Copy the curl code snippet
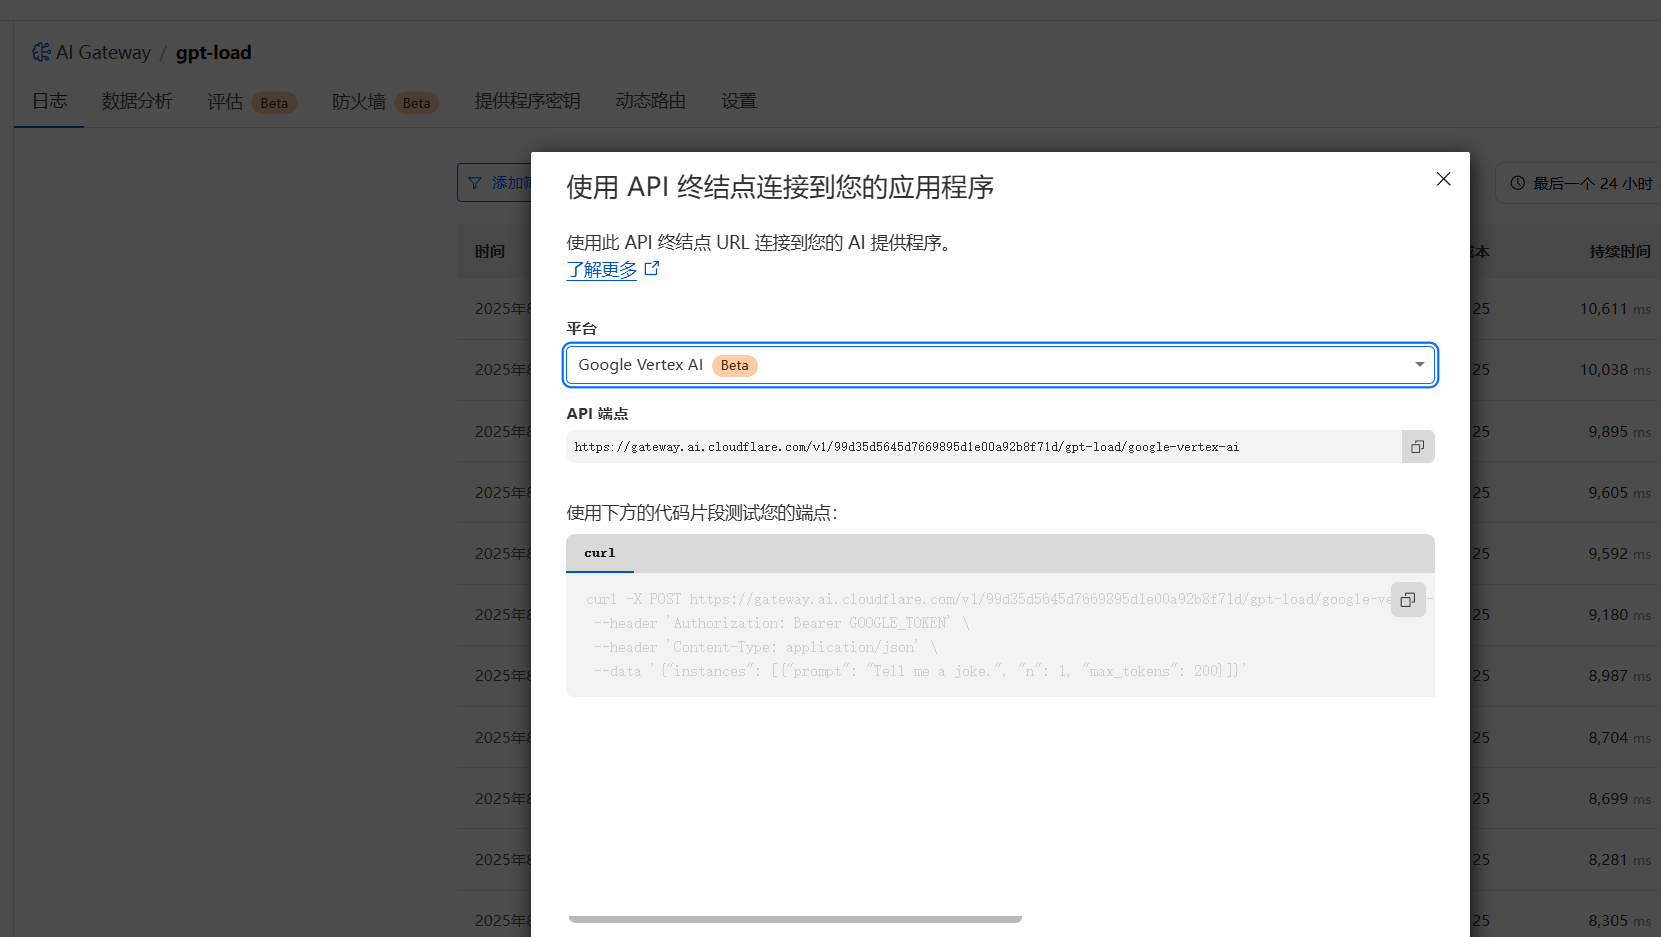The height and width of the screenshot is (937, 1661). [1408, 600]
